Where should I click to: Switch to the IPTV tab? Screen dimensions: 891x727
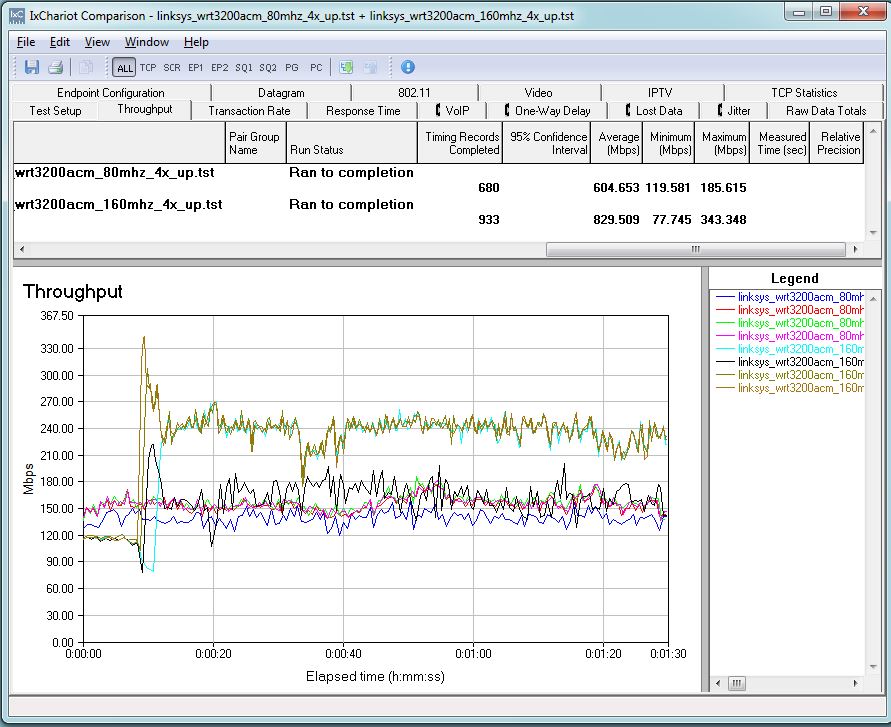coord(660,93)
